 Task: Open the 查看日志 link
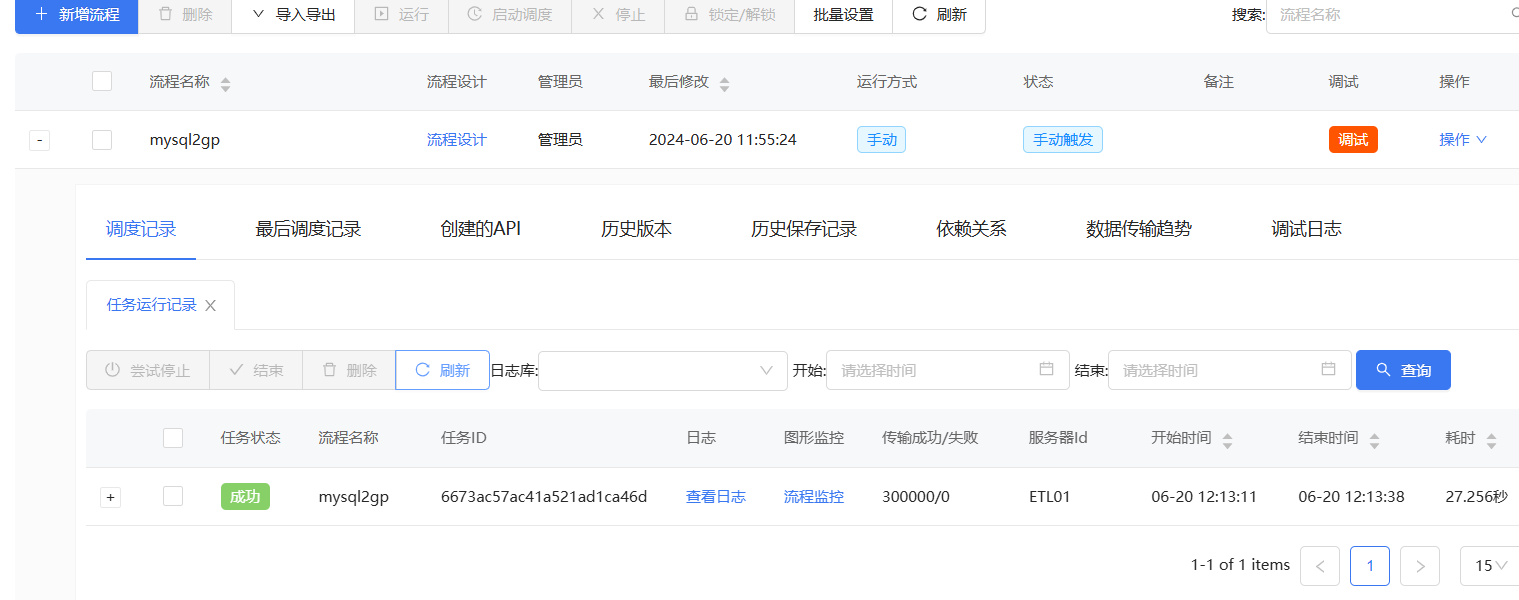pyautogui.click(x=716, y=496)
